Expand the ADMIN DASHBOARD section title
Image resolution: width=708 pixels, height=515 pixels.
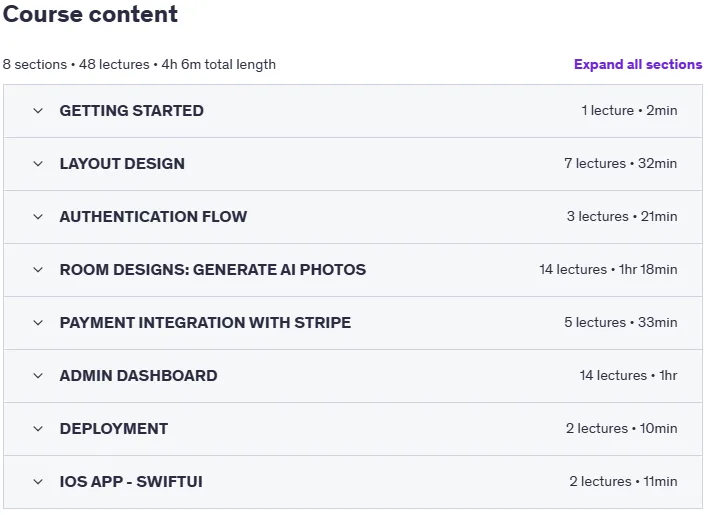point(138,376)
